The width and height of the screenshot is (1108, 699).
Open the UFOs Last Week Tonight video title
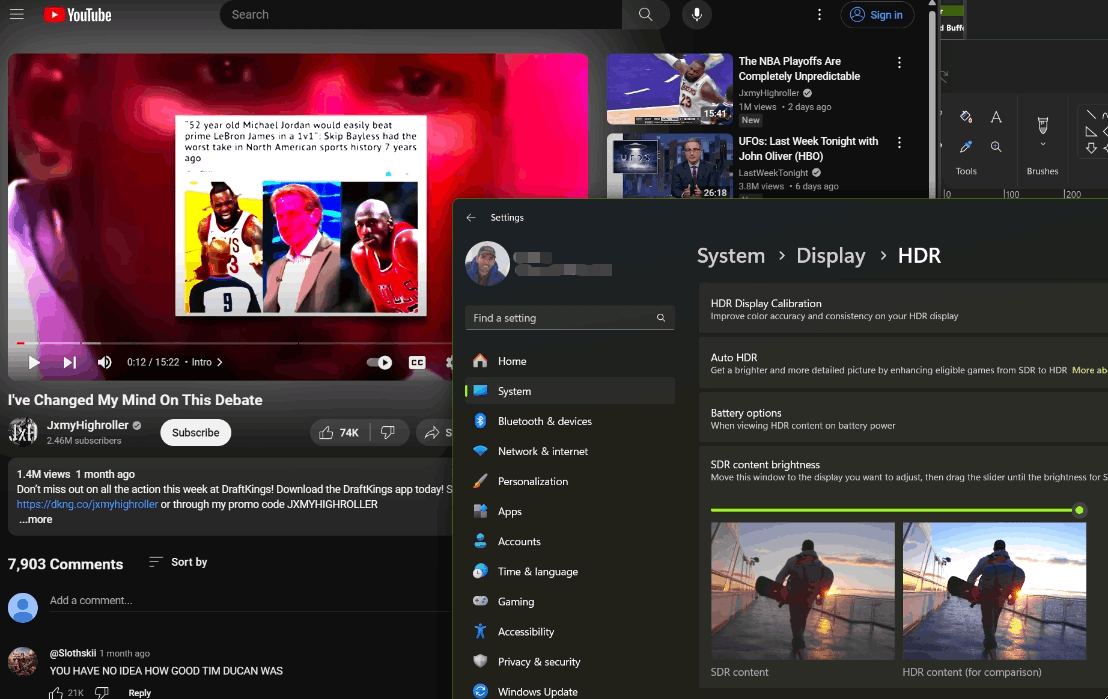point(808,148)
